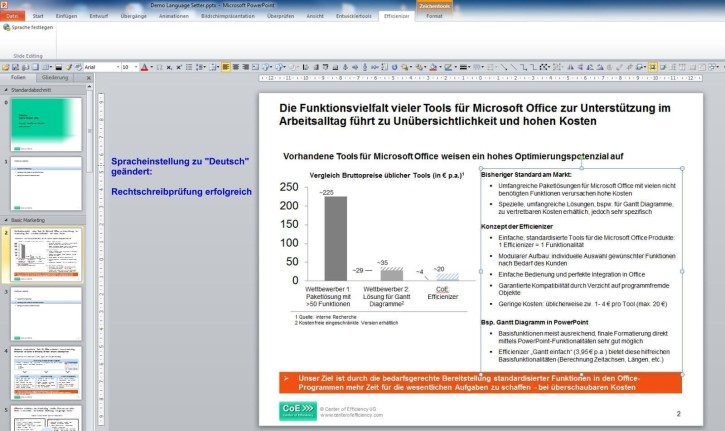Toggle center text alignment
Image resolution: width=725 pixels, height=431 pixels.
[236, 67]
